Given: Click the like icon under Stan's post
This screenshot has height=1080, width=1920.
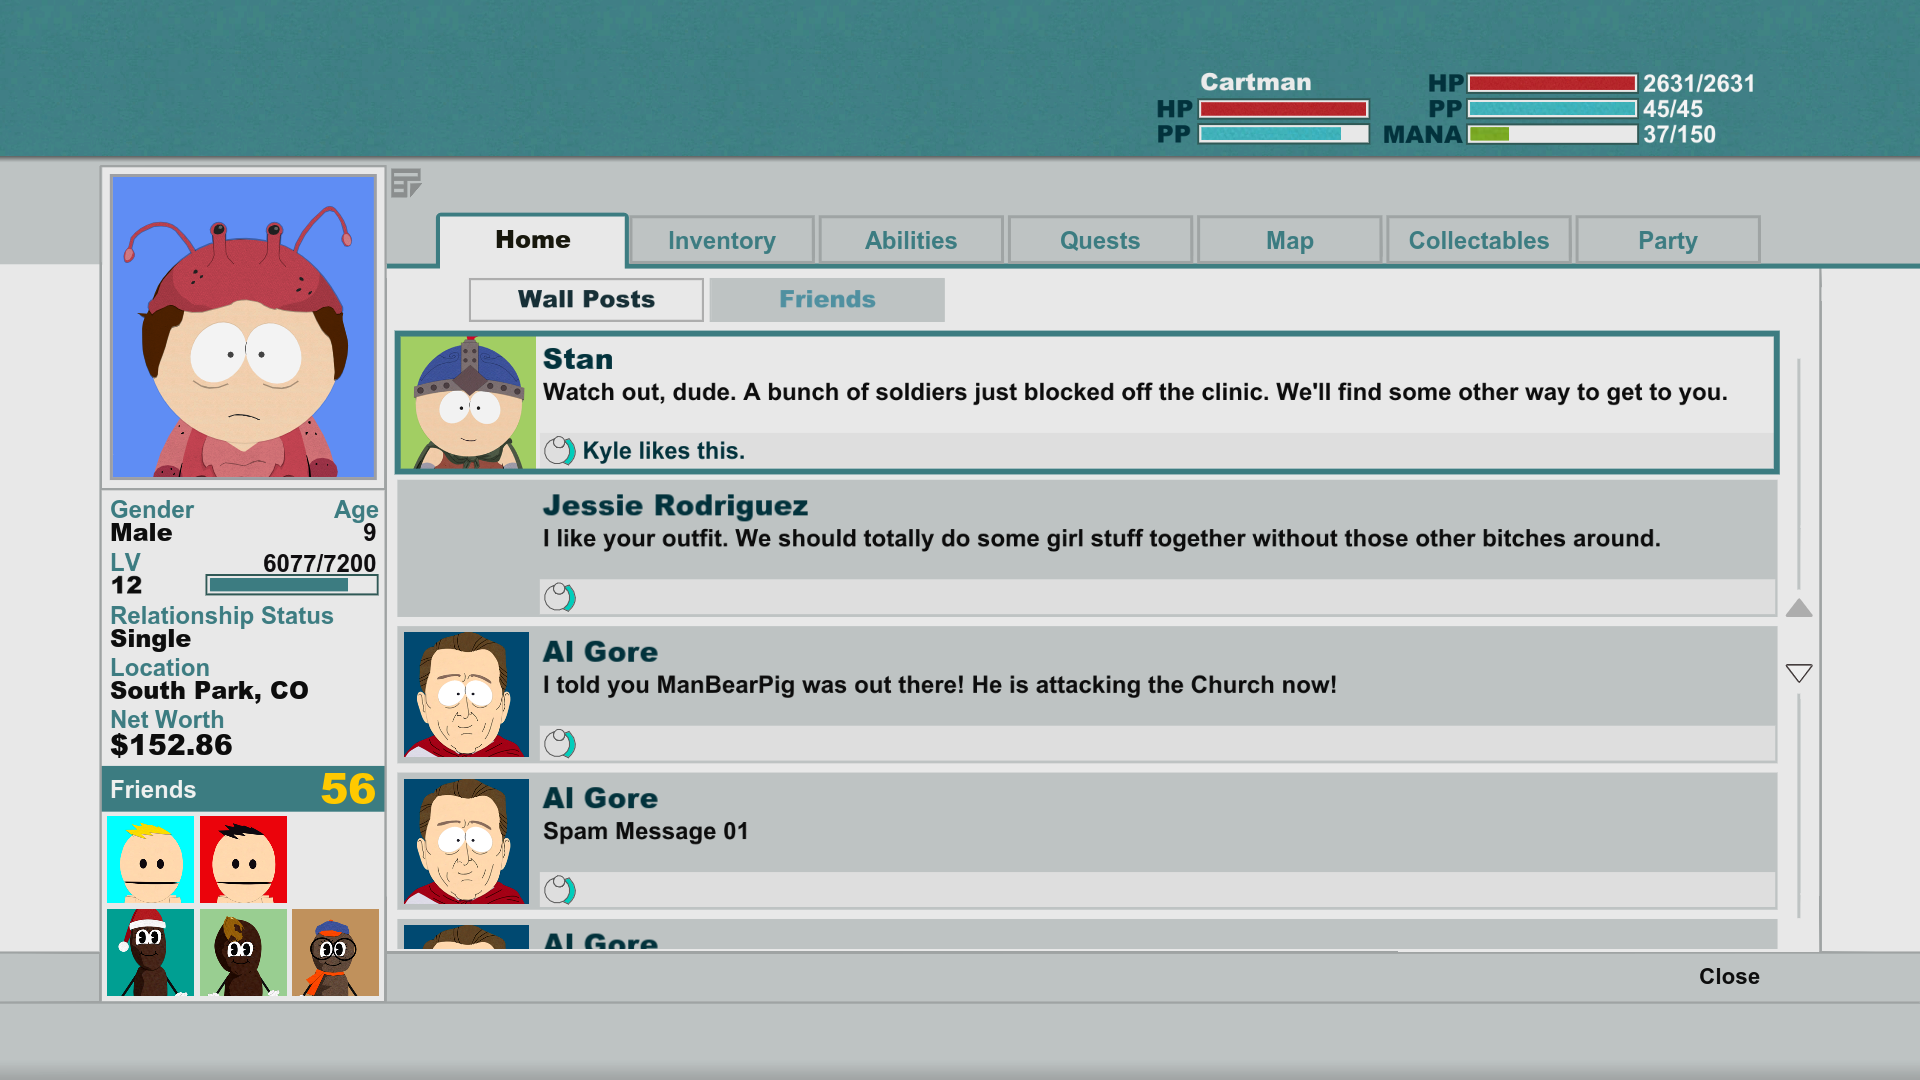Looking at the screenshot, I should (559, 451).
